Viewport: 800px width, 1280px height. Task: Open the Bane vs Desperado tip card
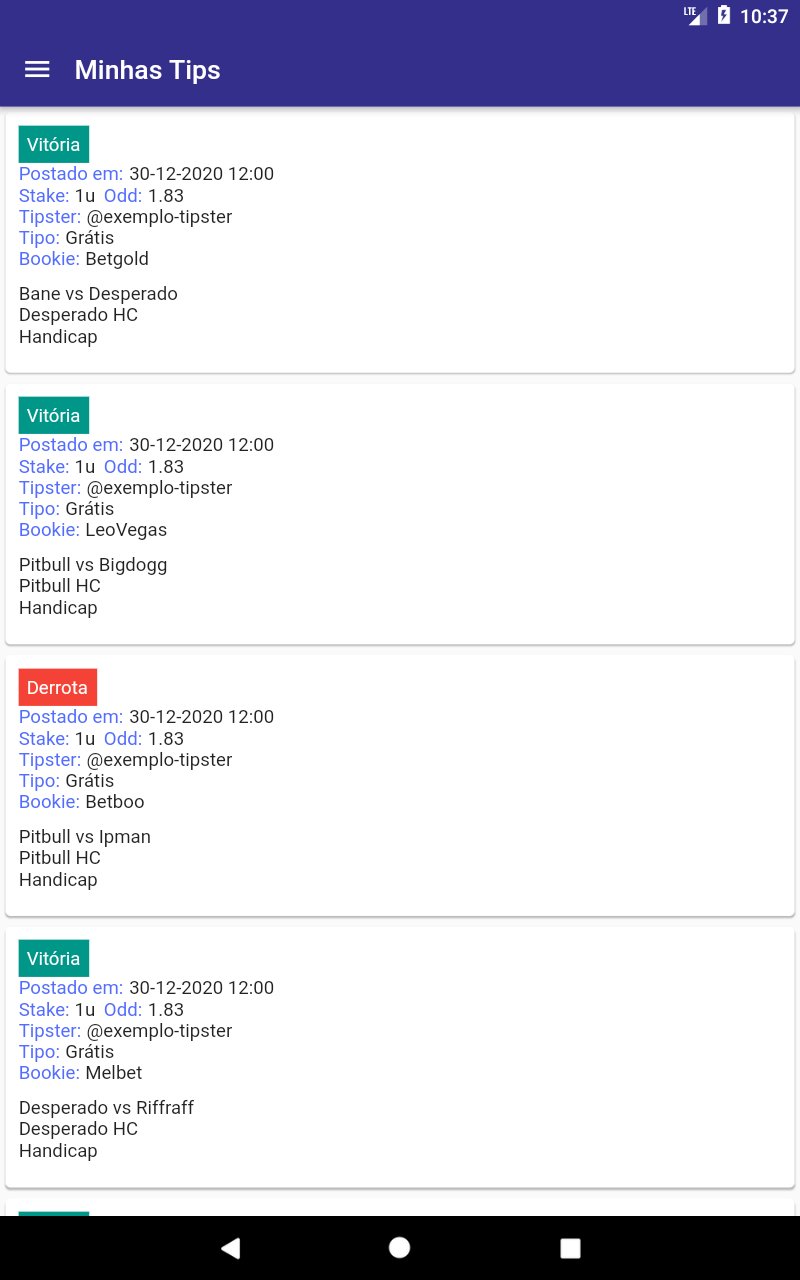pos(400,294)
